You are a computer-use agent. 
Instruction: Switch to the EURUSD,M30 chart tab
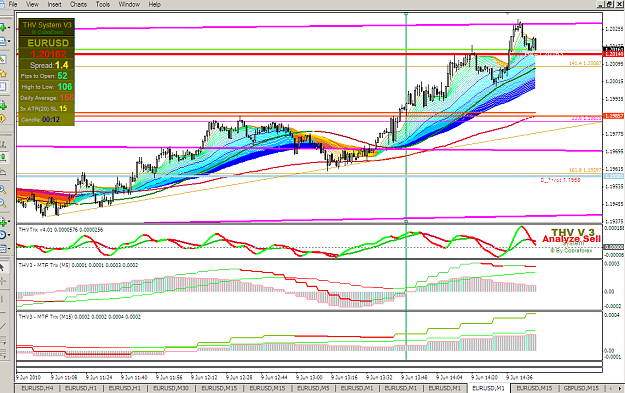pyautogui.click(x=171, y=388)
